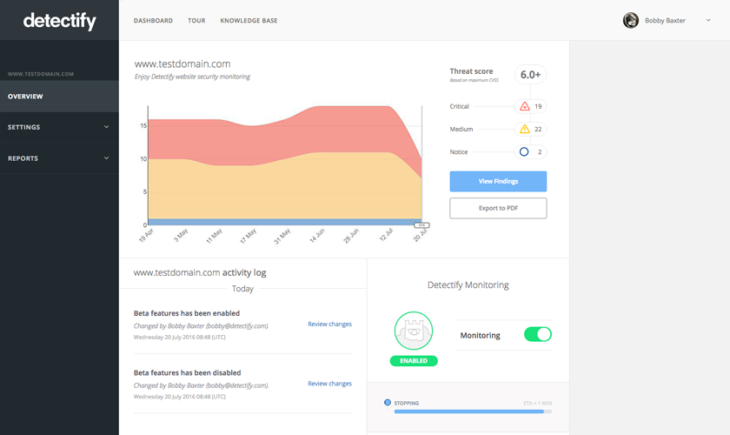Image resolution: width=730 pixels, height=435 pixels.
Task: Click the WWW.TESTDOMAIN.COM sidebar label
Action: [41, 74]
